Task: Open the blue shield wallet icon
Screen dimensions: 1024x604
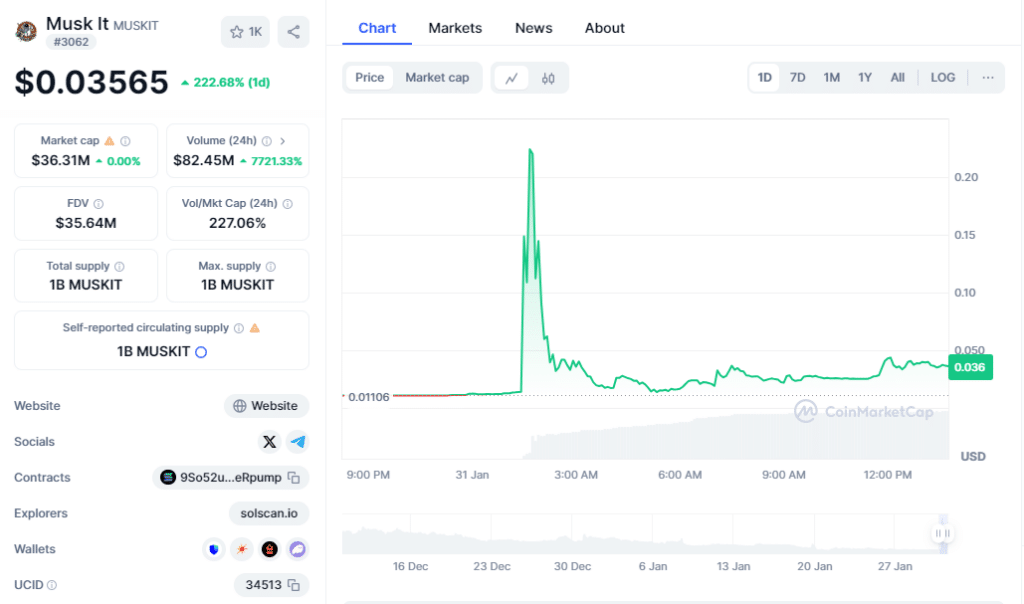Action: click(214, 549)
